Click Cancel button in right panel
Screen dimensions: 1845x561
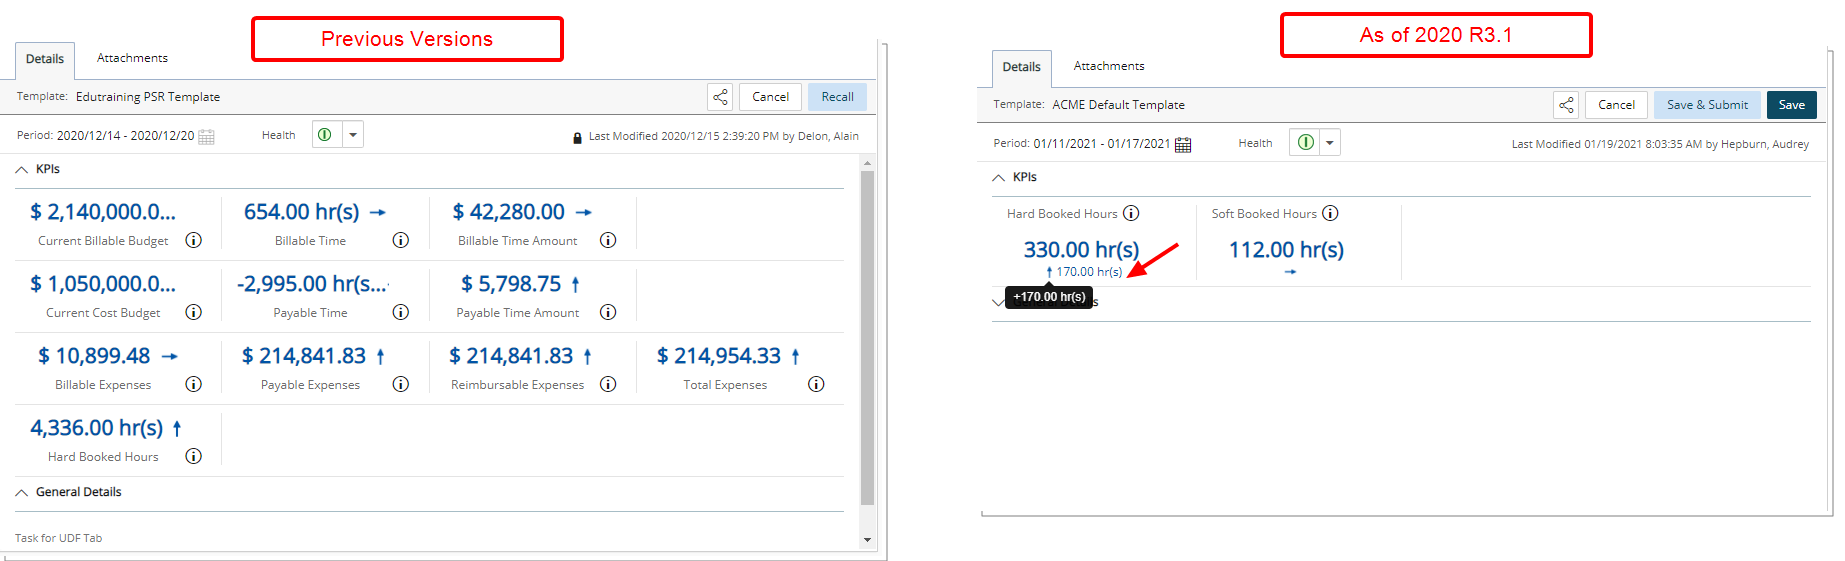(1616, 105)
